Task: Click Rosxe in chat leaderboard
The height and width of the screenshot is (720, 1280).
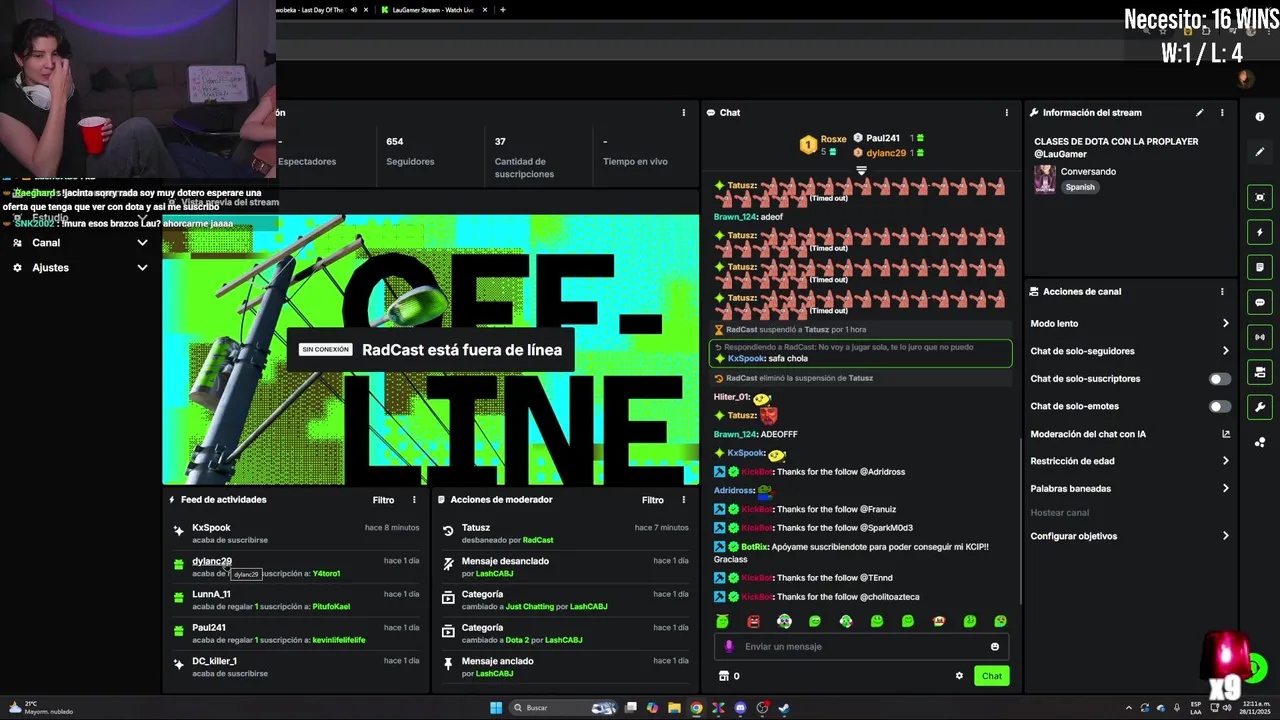Action: [833, 139]
